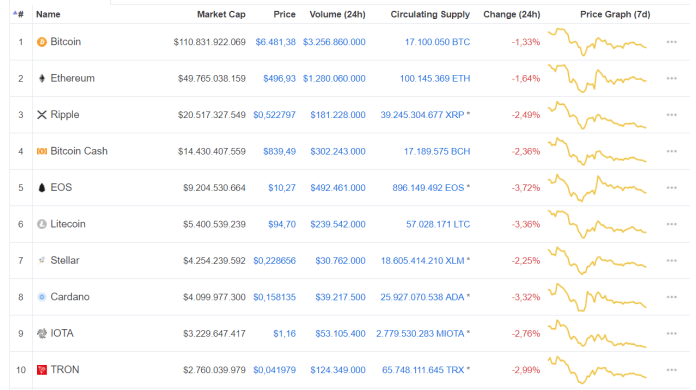Click the Bitcoin Cash orange logo icon
Viewport: 696px width, 390px height.
[42, 151]
